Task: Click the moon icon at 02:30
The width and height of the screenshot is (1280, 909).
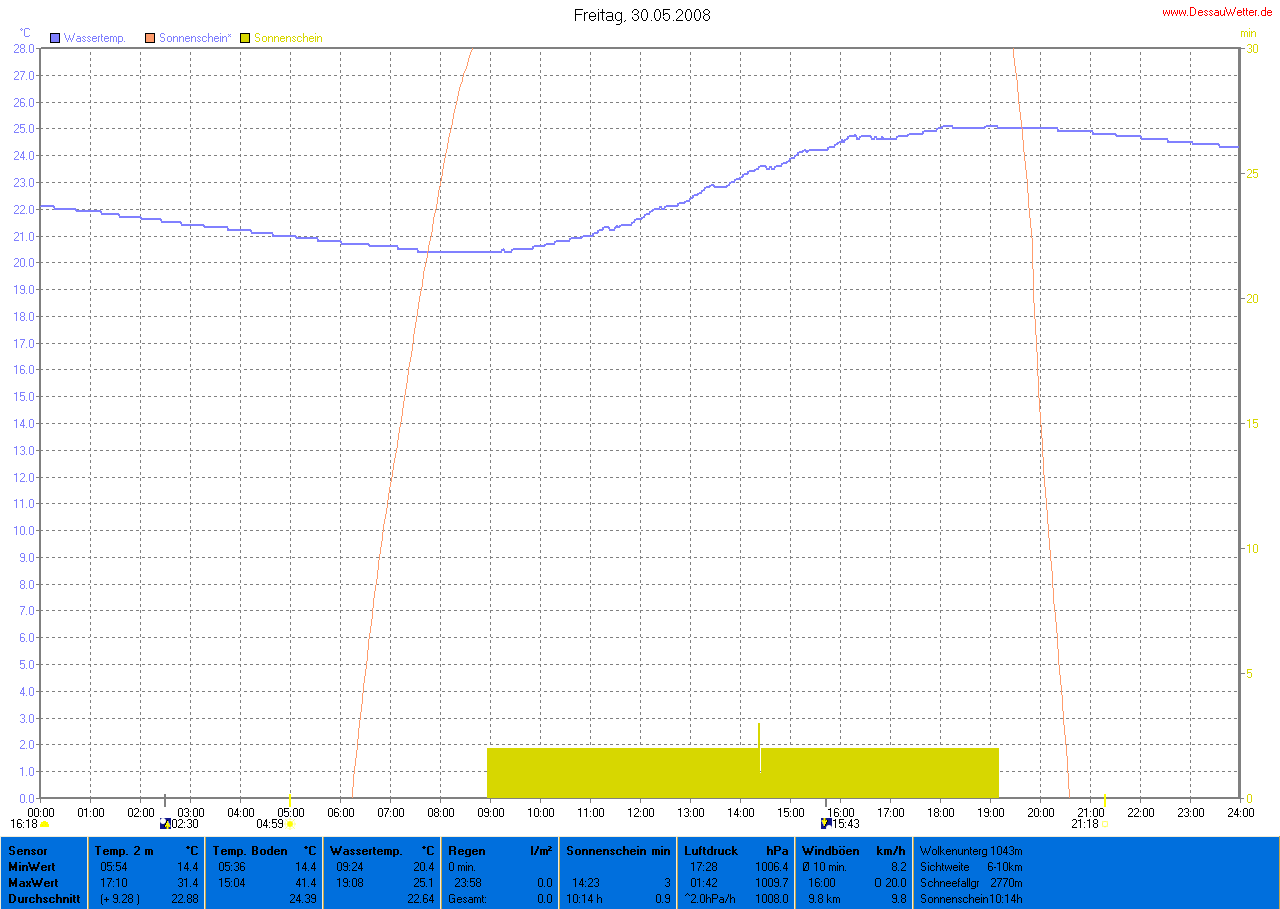Action: click(165, 824)
